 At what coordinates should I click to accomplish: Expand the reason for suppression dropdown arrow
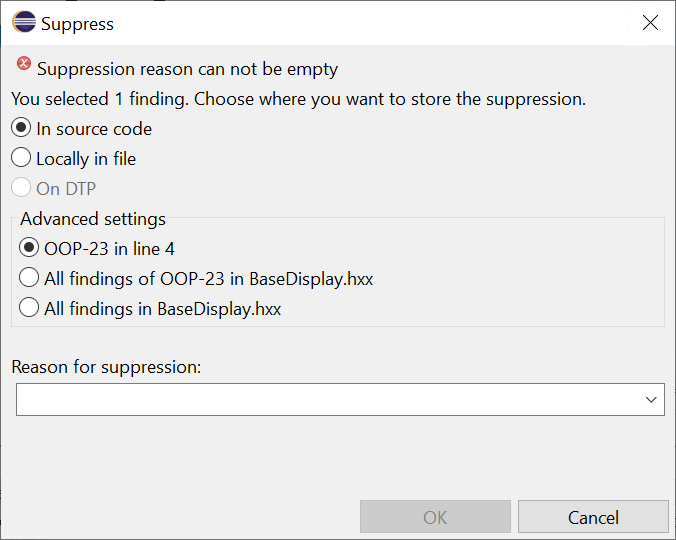pyautogui.click(x=651, y=400)
